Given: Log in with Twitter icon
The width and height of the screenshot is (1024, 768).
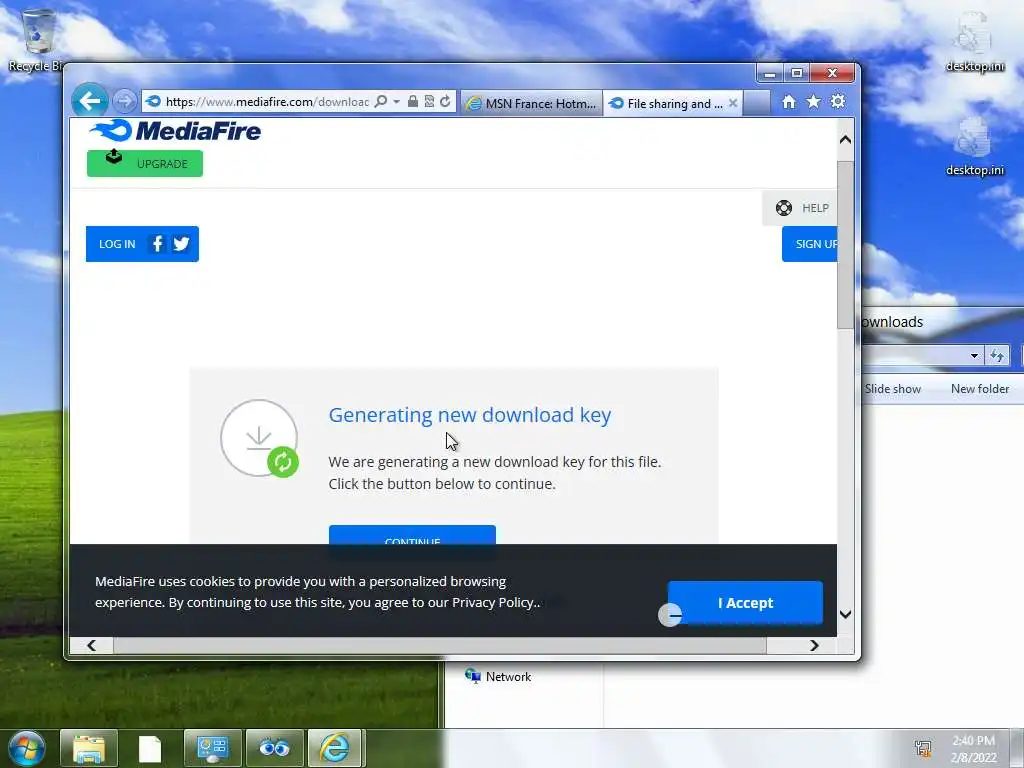Looking at the screenshot, I should click(181, 244).
